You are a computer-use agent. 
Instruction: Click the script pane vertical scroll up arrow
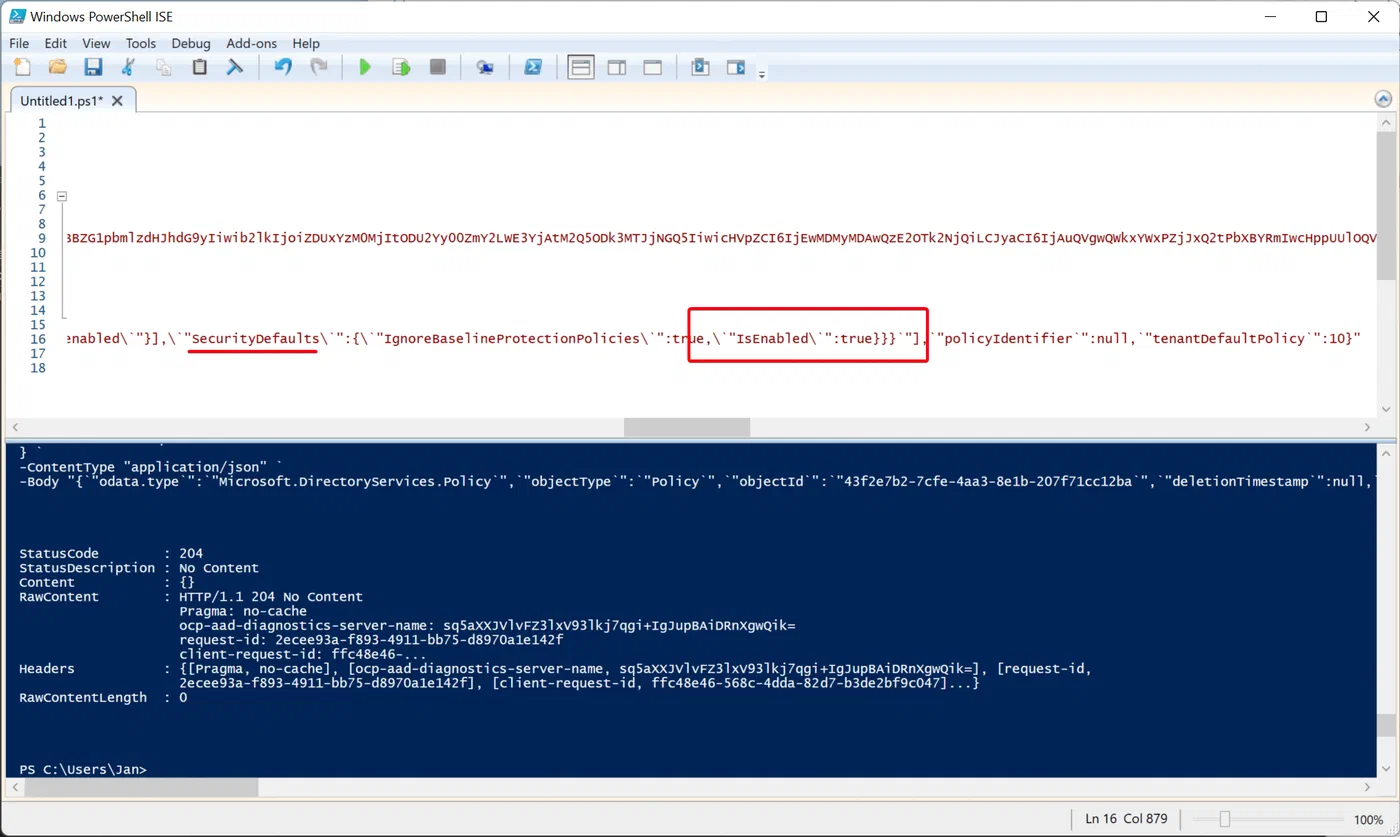pyautogui.click(x=1385, y=122)
